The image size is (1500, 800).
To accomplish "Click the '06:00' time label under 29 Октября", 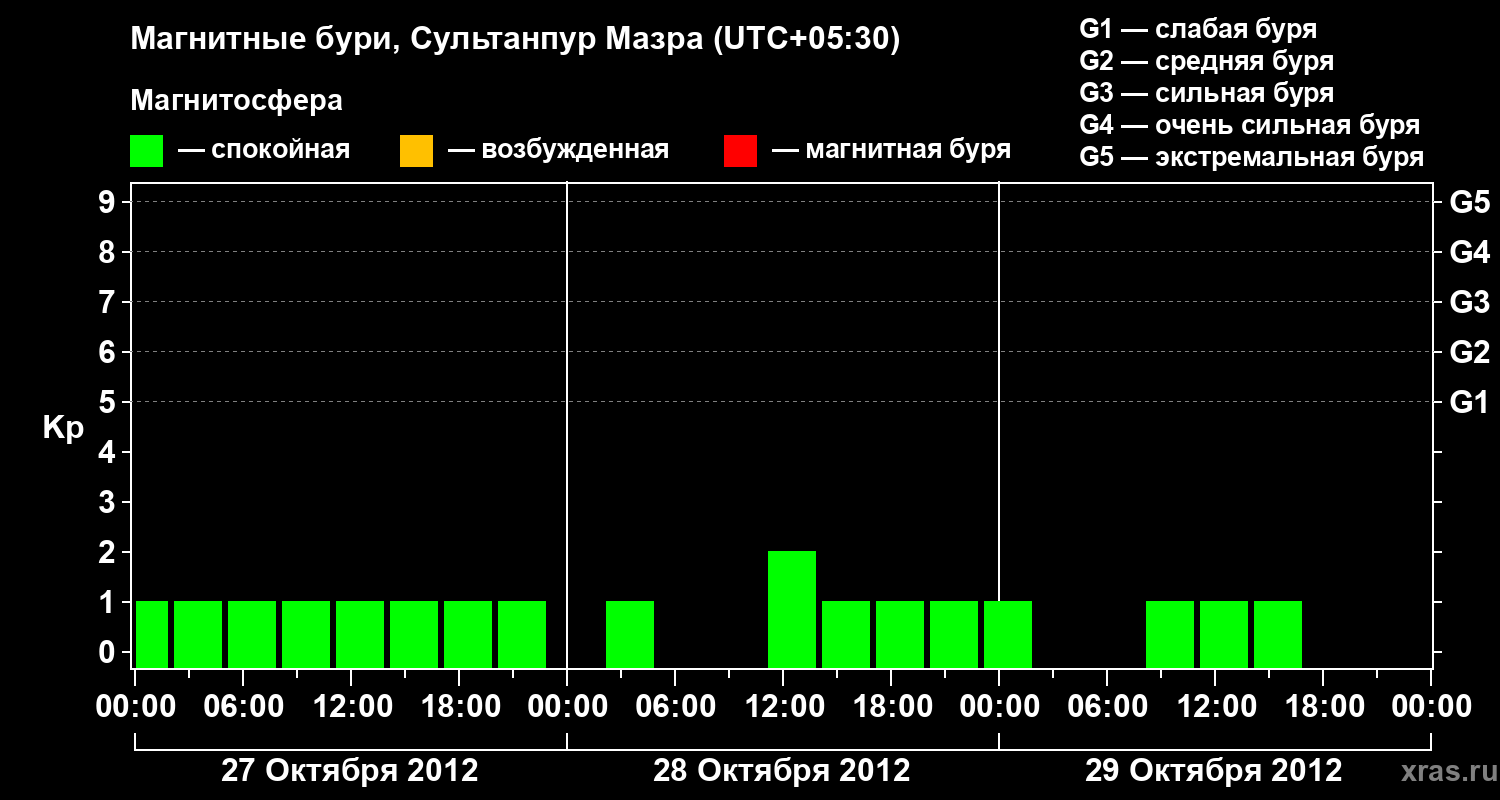I will [1107, 706].
